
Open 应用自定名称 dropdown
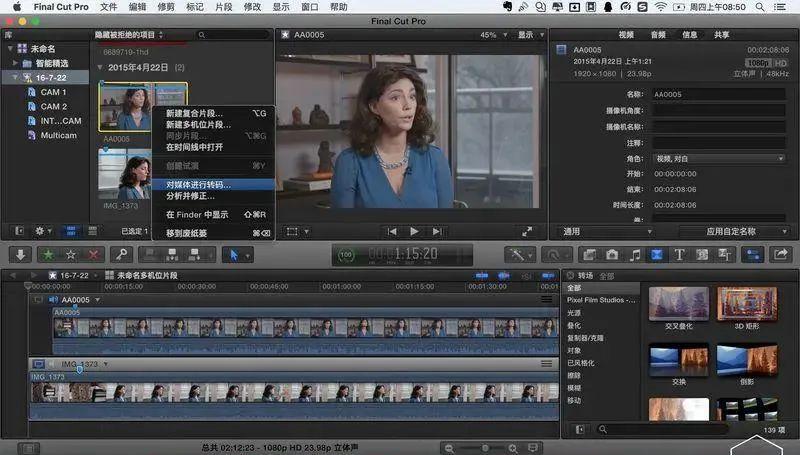pos(735,232)
